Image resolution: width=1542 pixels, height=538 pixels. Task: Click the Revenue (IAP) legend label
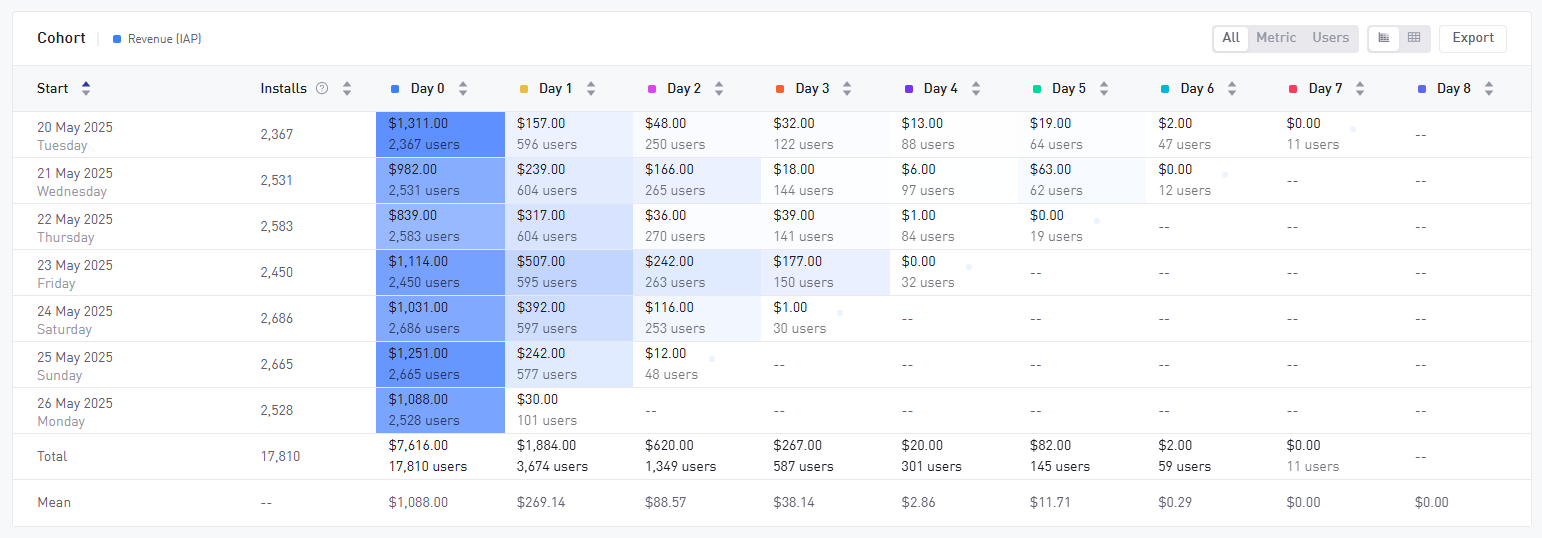[x=165, y=39]
